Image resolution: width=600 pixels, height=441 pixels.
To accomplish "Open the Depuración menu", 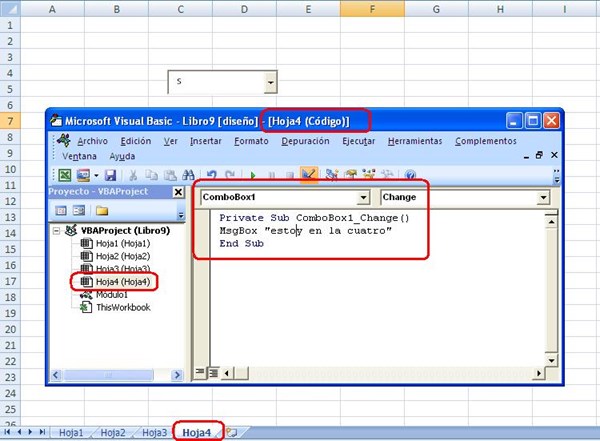I will click(305, 141).
